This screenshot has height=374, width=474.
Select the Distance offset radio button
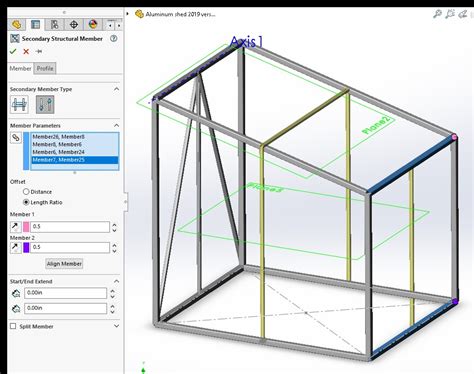click(x=26, y=192)
